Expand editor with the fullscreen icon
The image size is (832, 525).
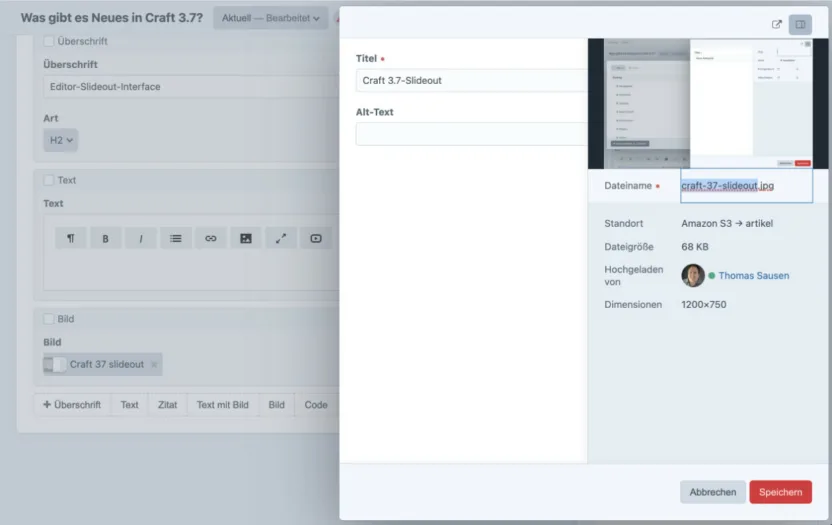[281, 238]
